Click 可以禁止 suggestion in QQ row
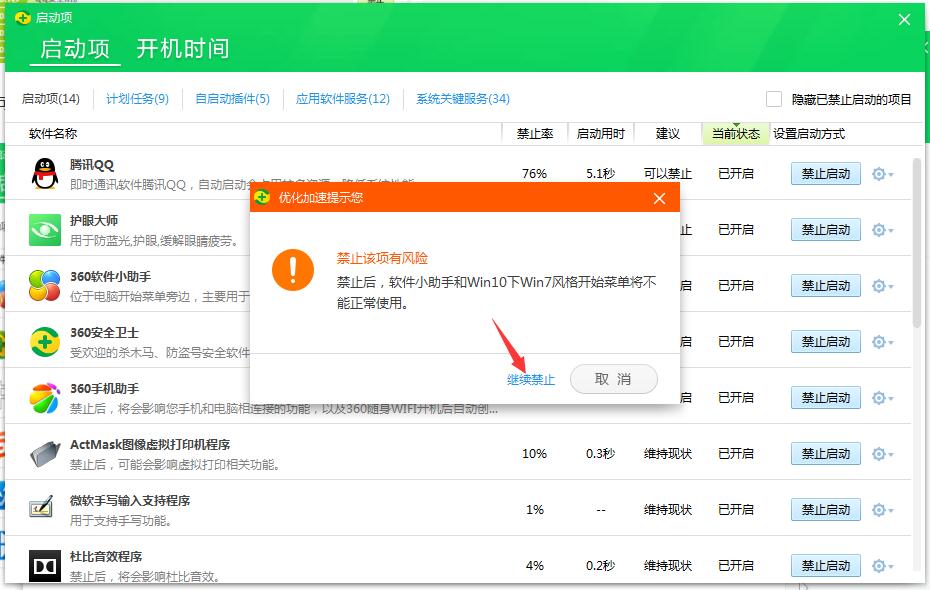Image resolution: width=930 pixels, height=590 pixels. click(x=668, y=174)
